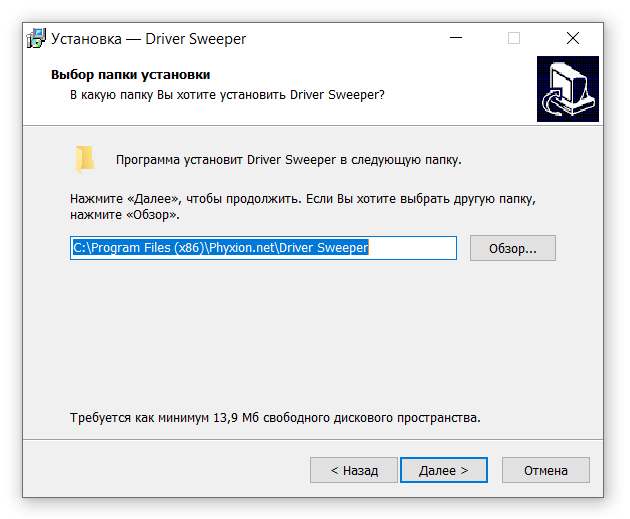The width and height of the screenshot is (630, 519).
Task: Click the setup wizard computer image
Action: coord(566,89)
